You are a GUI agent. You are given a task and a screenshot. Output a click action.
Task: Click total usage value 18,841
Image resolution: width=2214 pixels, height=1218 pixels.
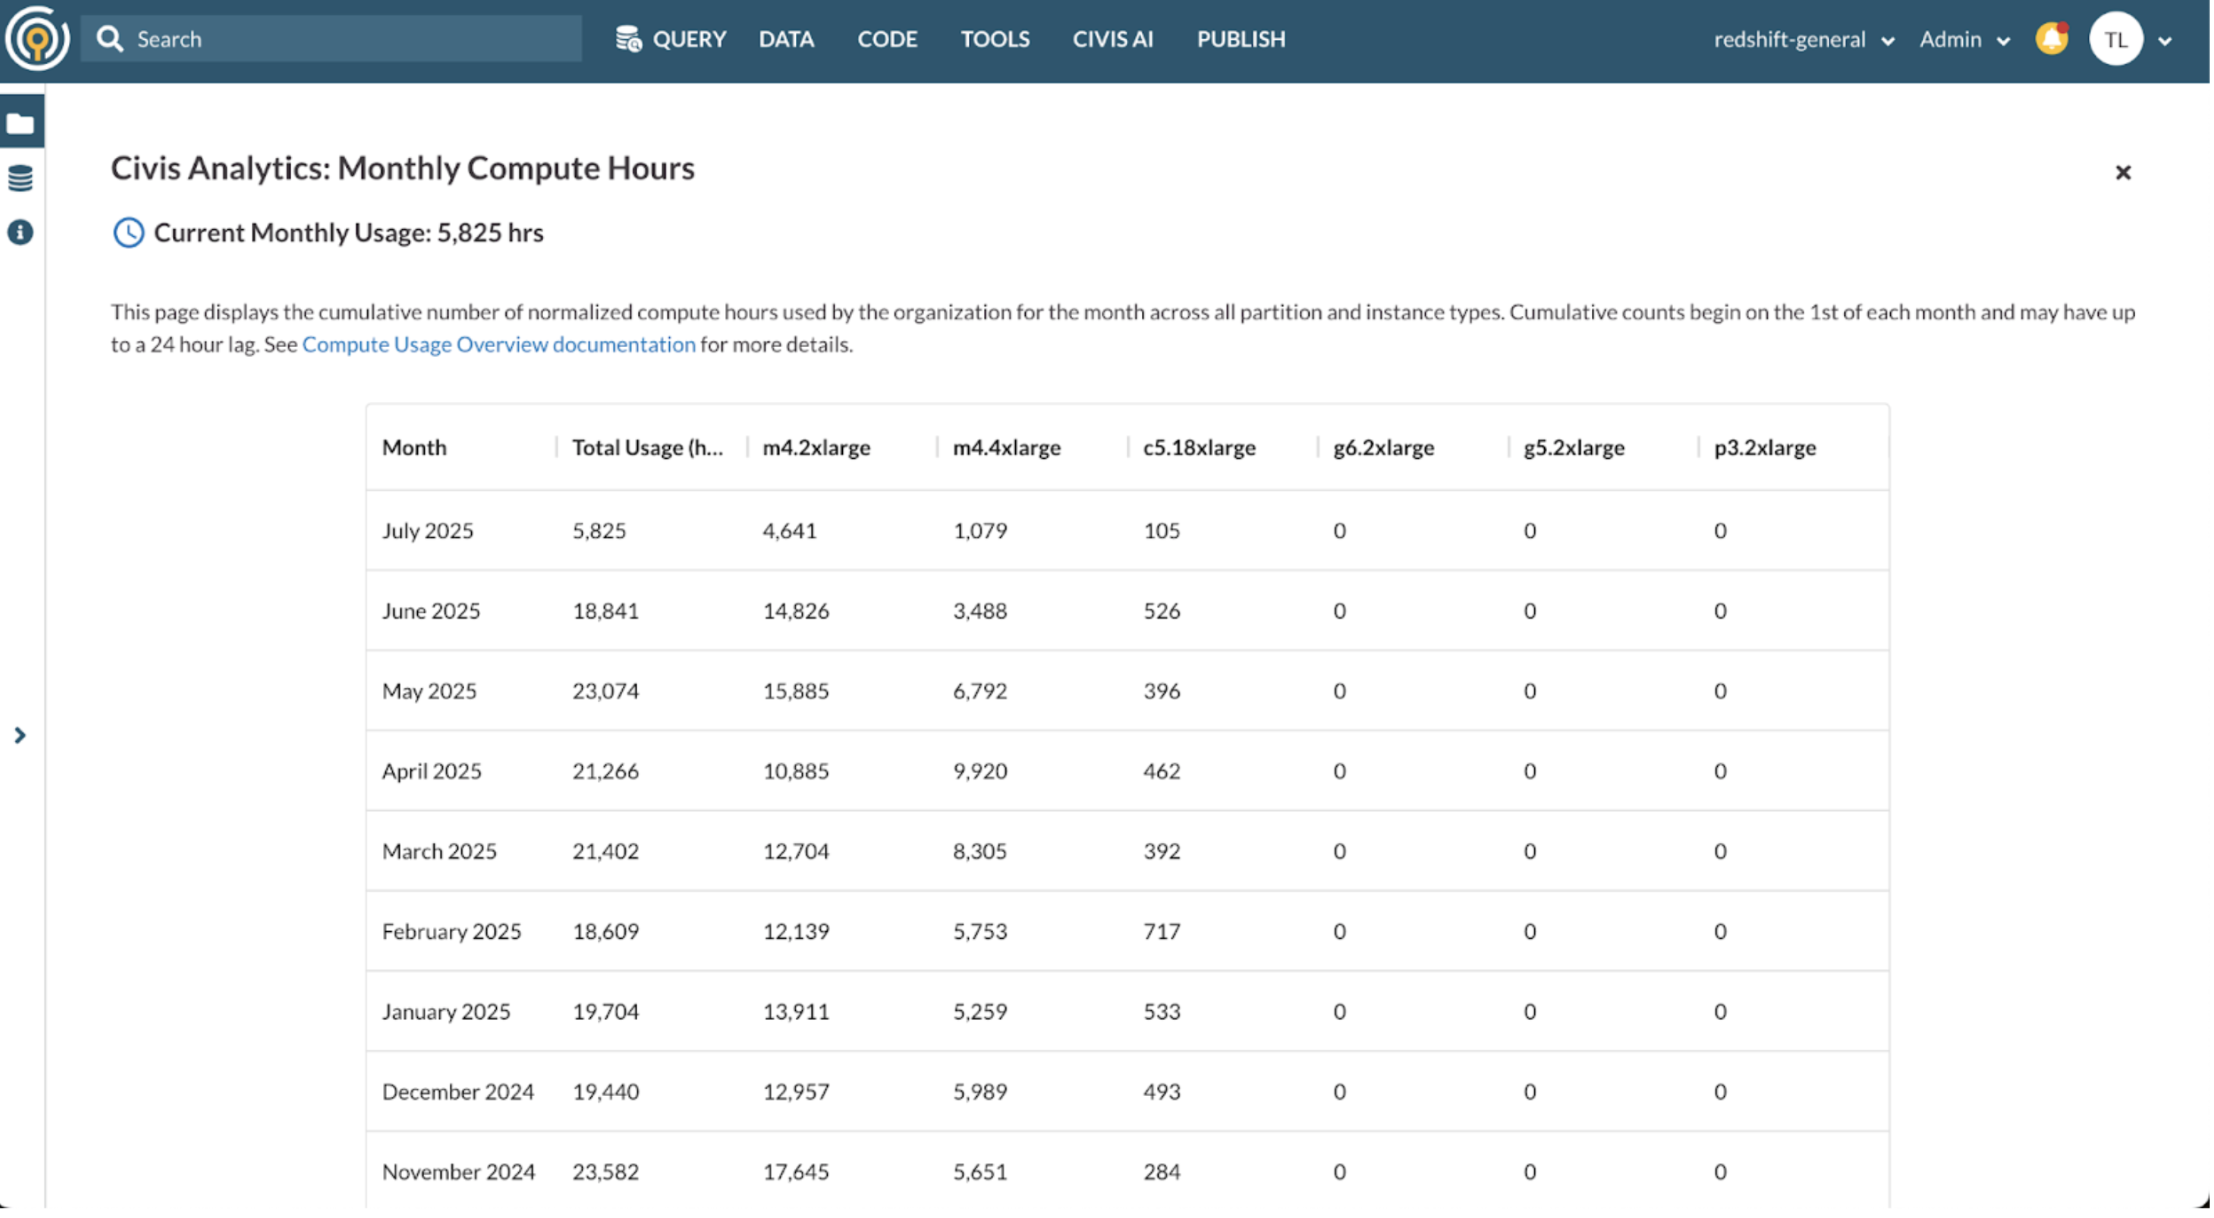click(605, 611)
